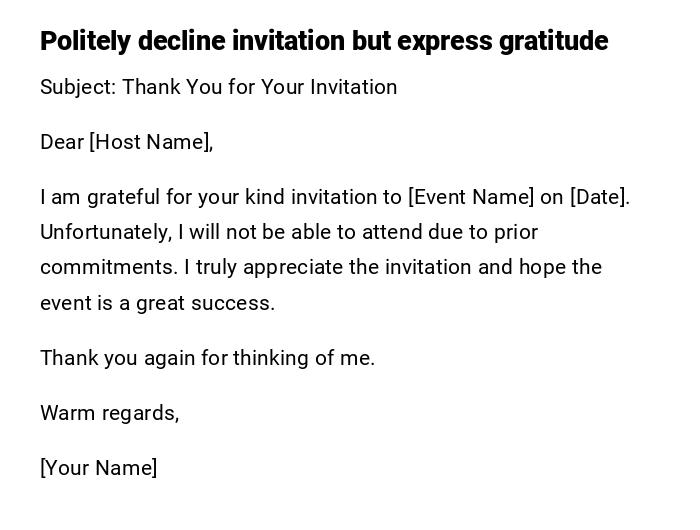Click the word "Subject:" label
The height and width of the screenshot is (530, 700).
(x=78, y=87)
